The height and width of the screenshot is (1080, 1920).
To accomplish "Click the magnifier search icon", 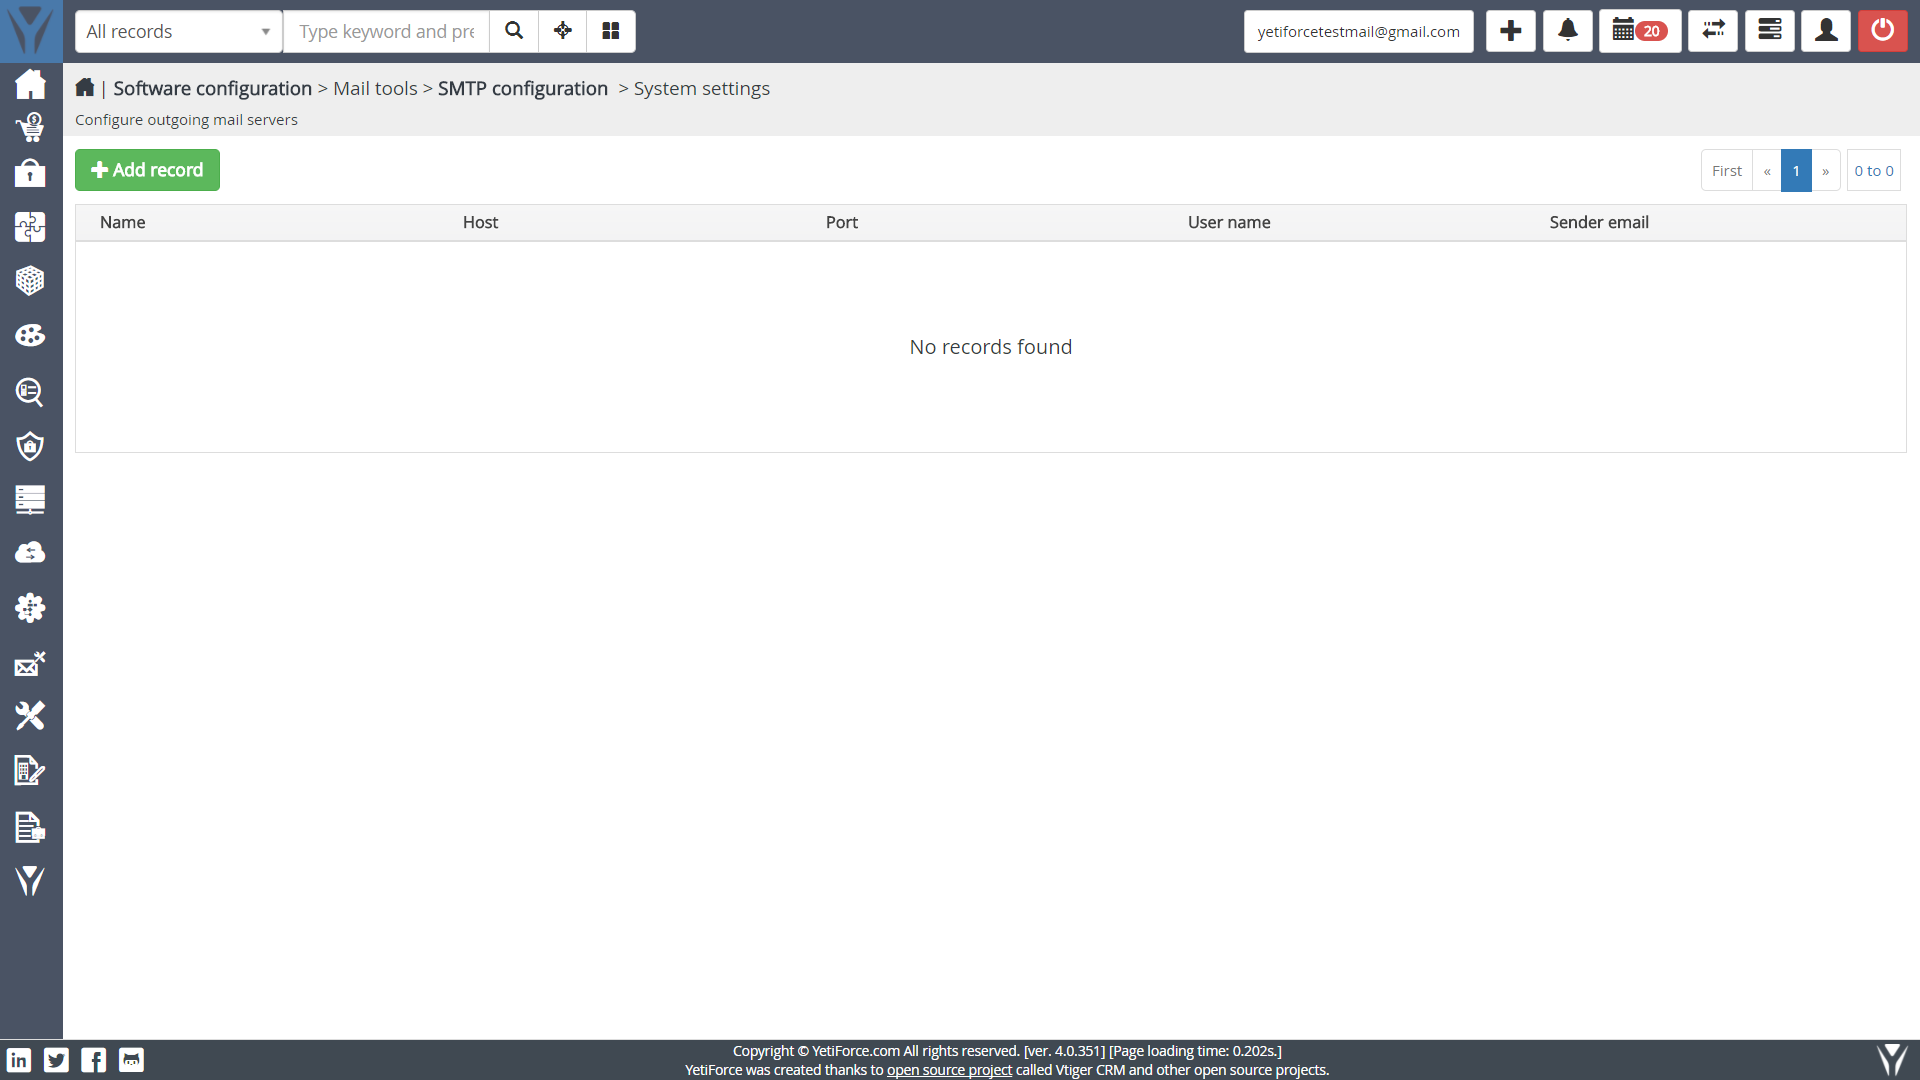I will coord(514,31).
